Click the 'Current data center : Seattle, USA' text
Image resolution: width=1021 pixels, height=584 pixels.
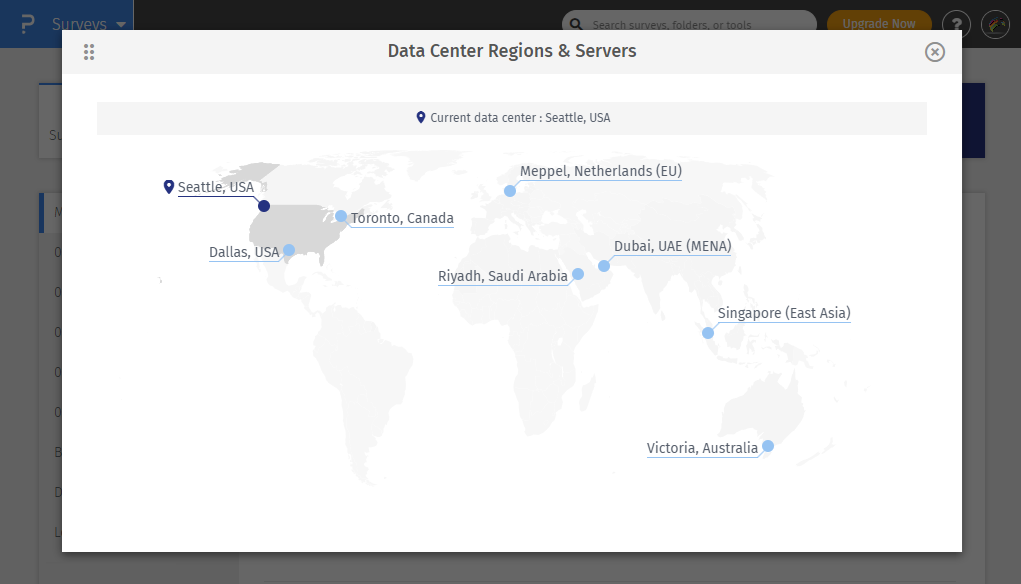coord(520,118)
